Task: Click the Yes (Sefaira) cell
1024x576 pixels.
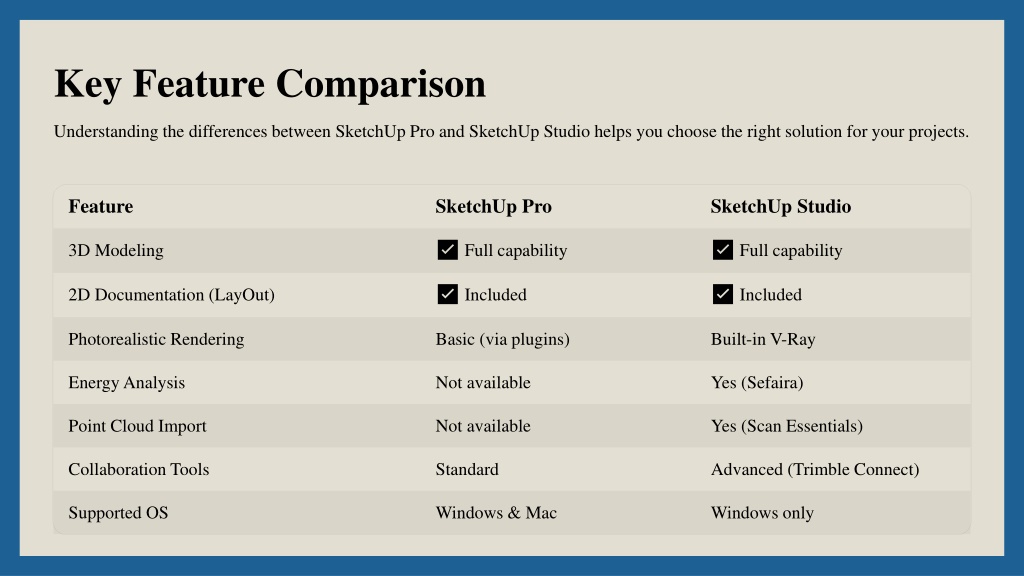Action: (x=757, y=382)
